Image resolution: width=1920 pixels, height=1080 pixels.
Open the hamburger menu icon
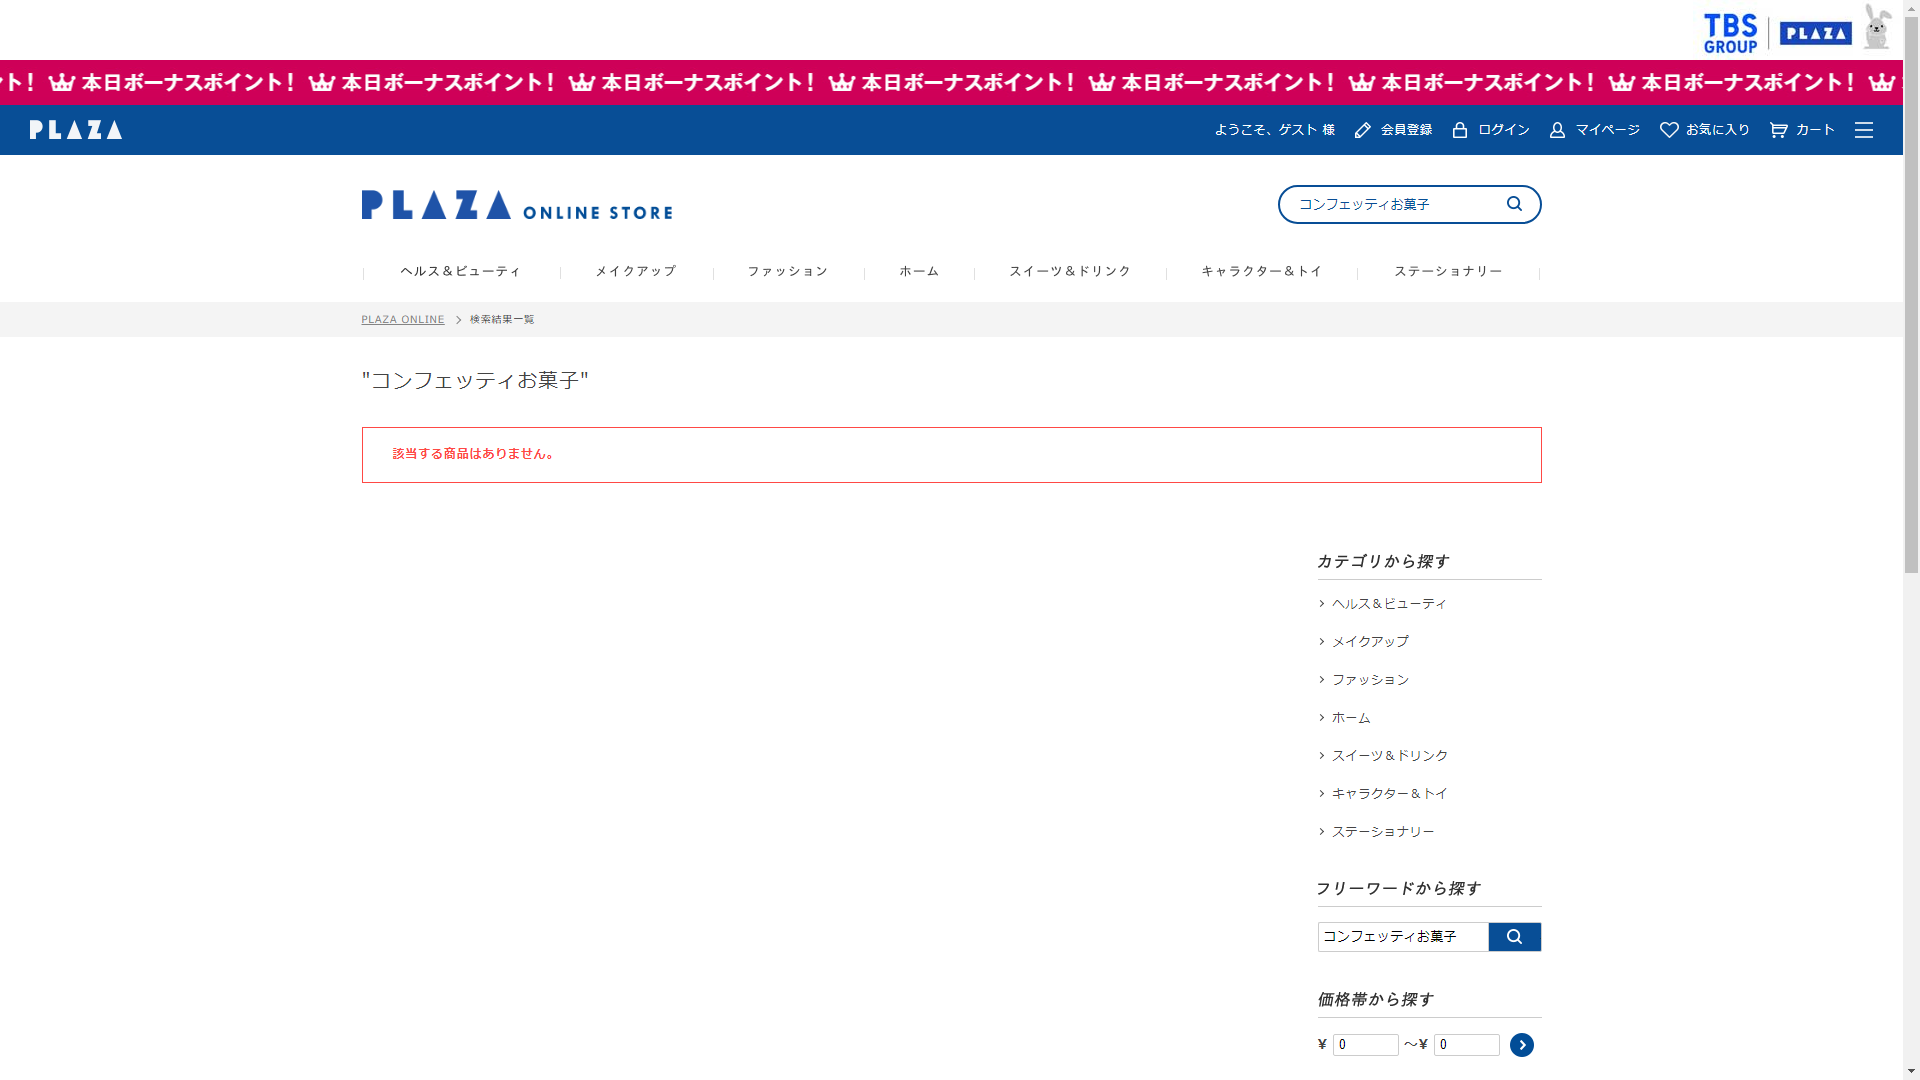tap(1864, 130)
